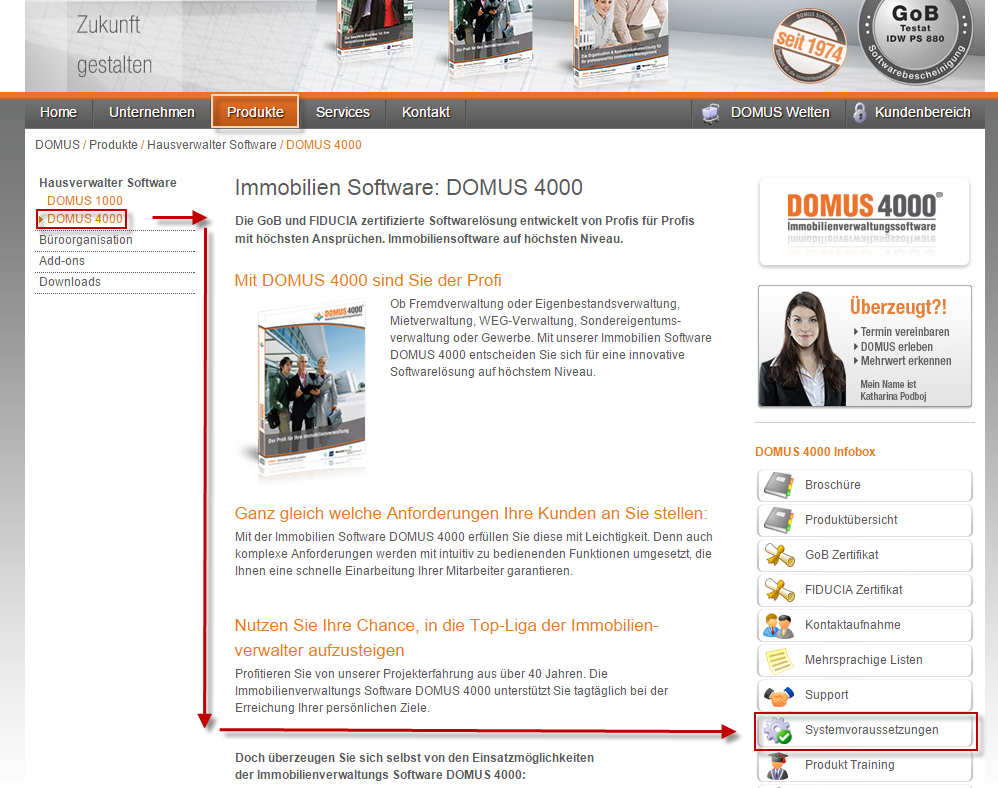
Task: Click the header's leftmost product box image
Action: (374, 29)
